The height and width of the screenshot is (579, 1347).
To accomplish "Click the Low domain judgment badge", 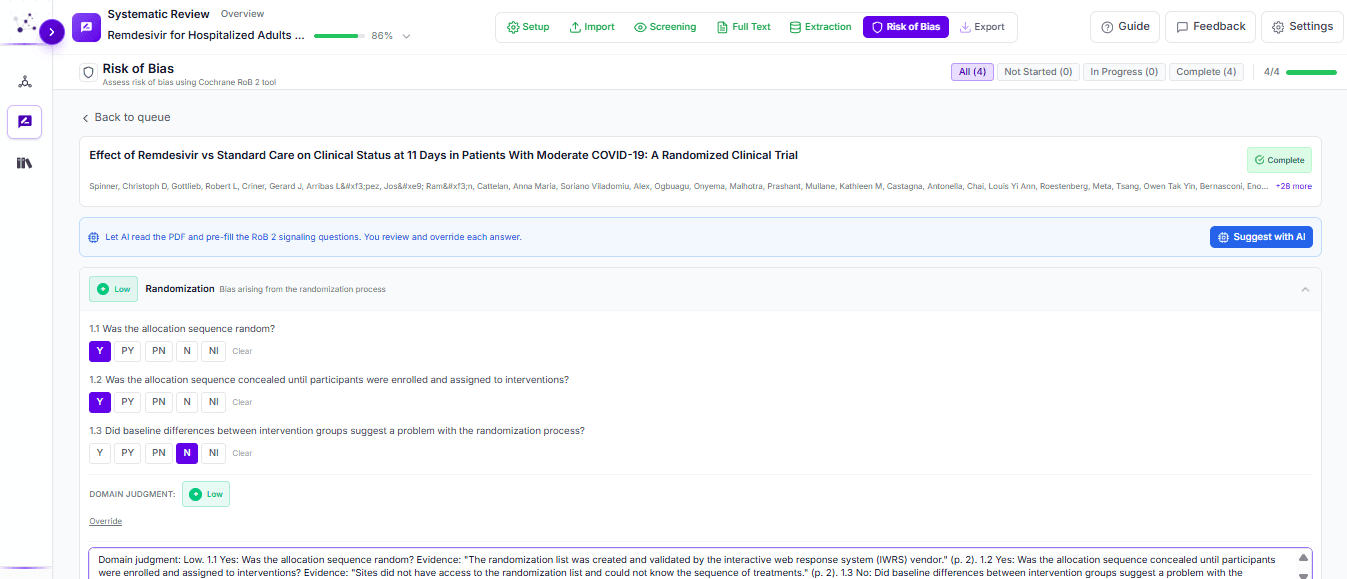I will click(206, 494).
